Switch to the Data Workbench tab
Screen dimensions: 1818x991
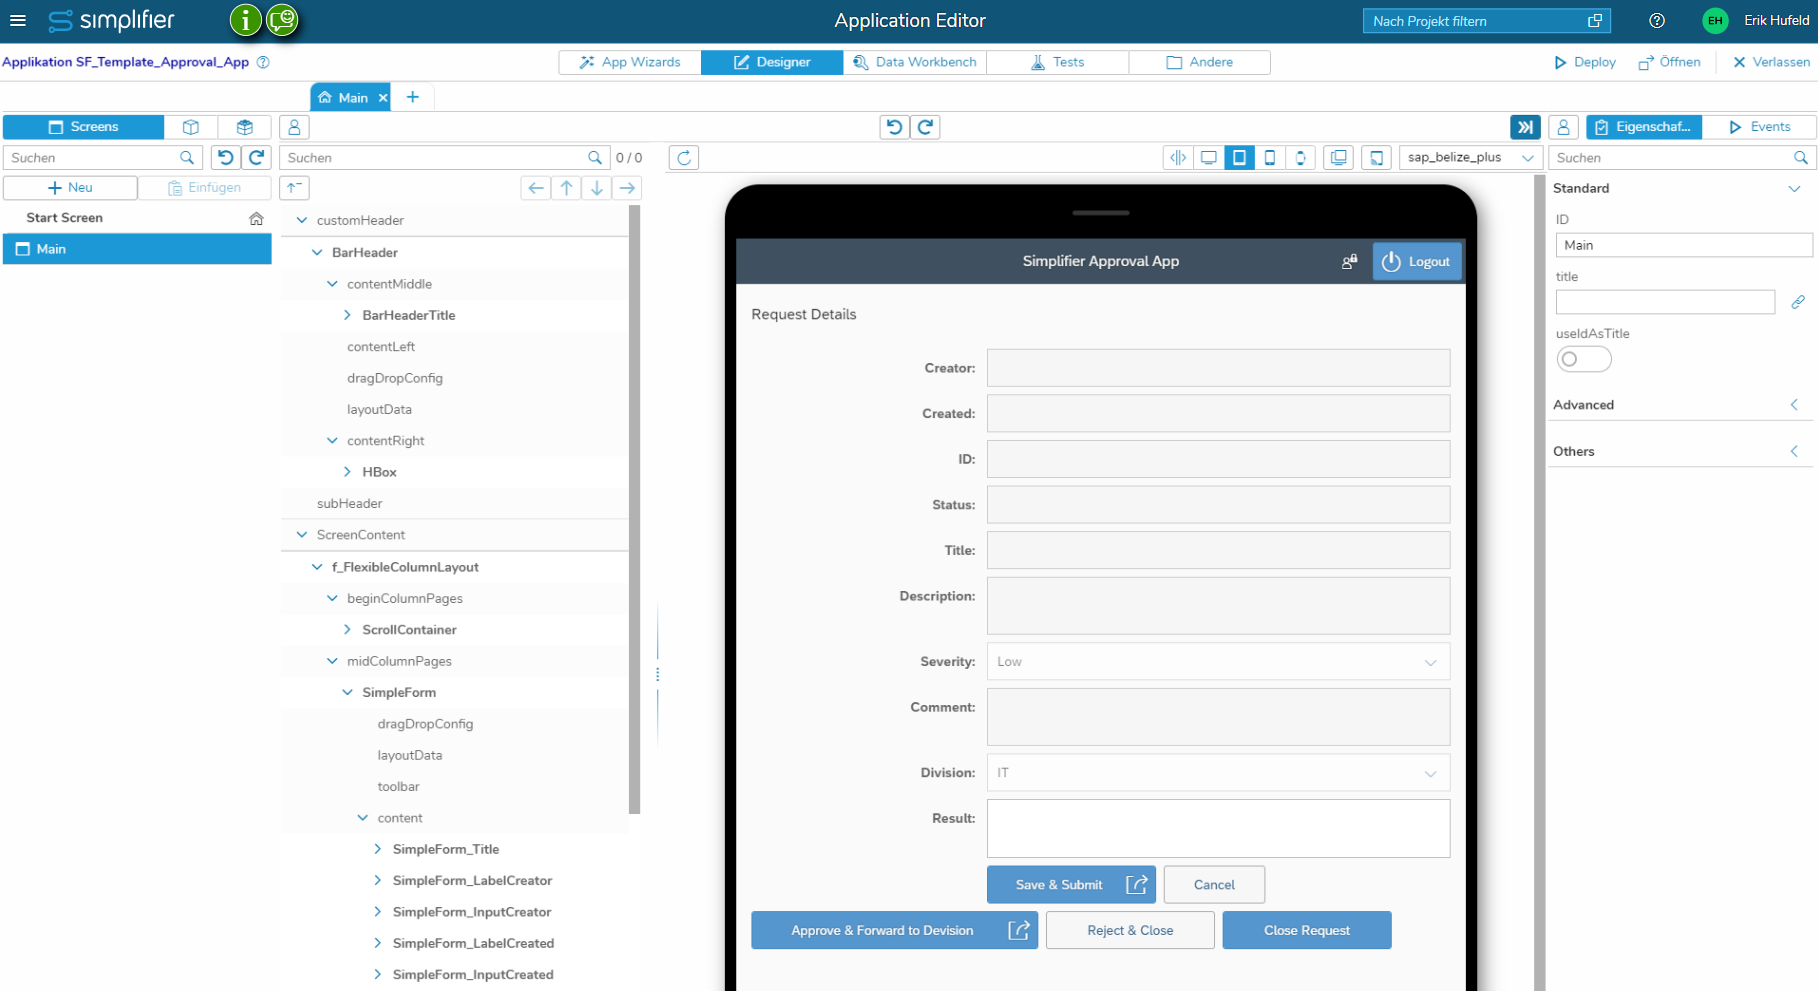pos(914,62)
